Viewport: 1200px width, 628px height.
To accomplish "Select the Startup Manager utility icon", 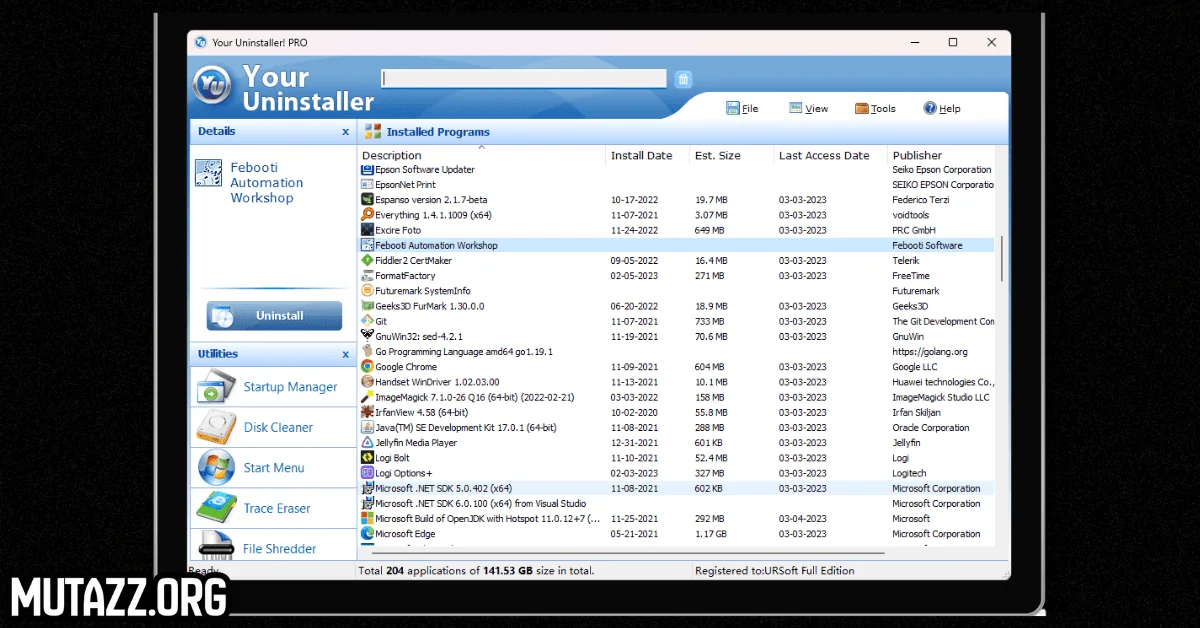I will click(x=213, y=387).
